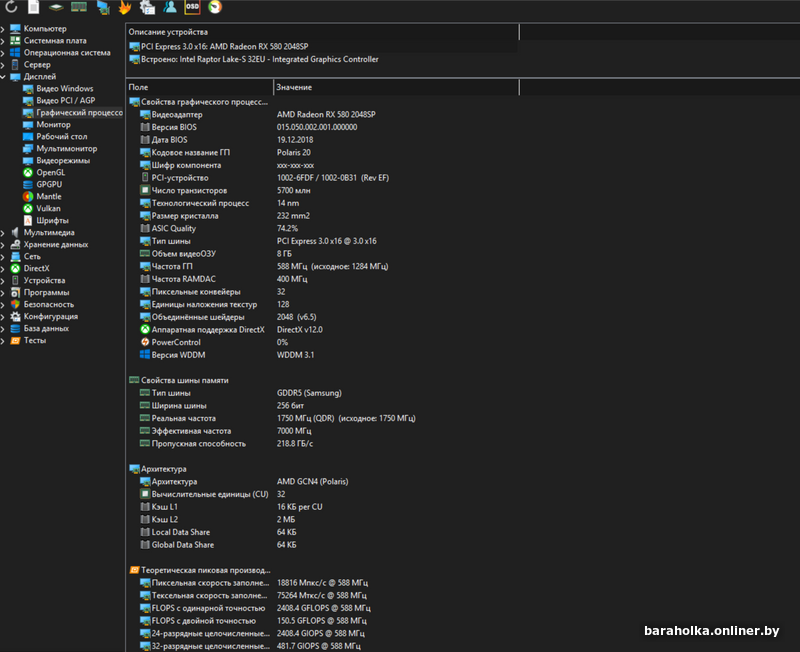
Task: Expand the Операционная система node chevron
Action: click(3, 53)
